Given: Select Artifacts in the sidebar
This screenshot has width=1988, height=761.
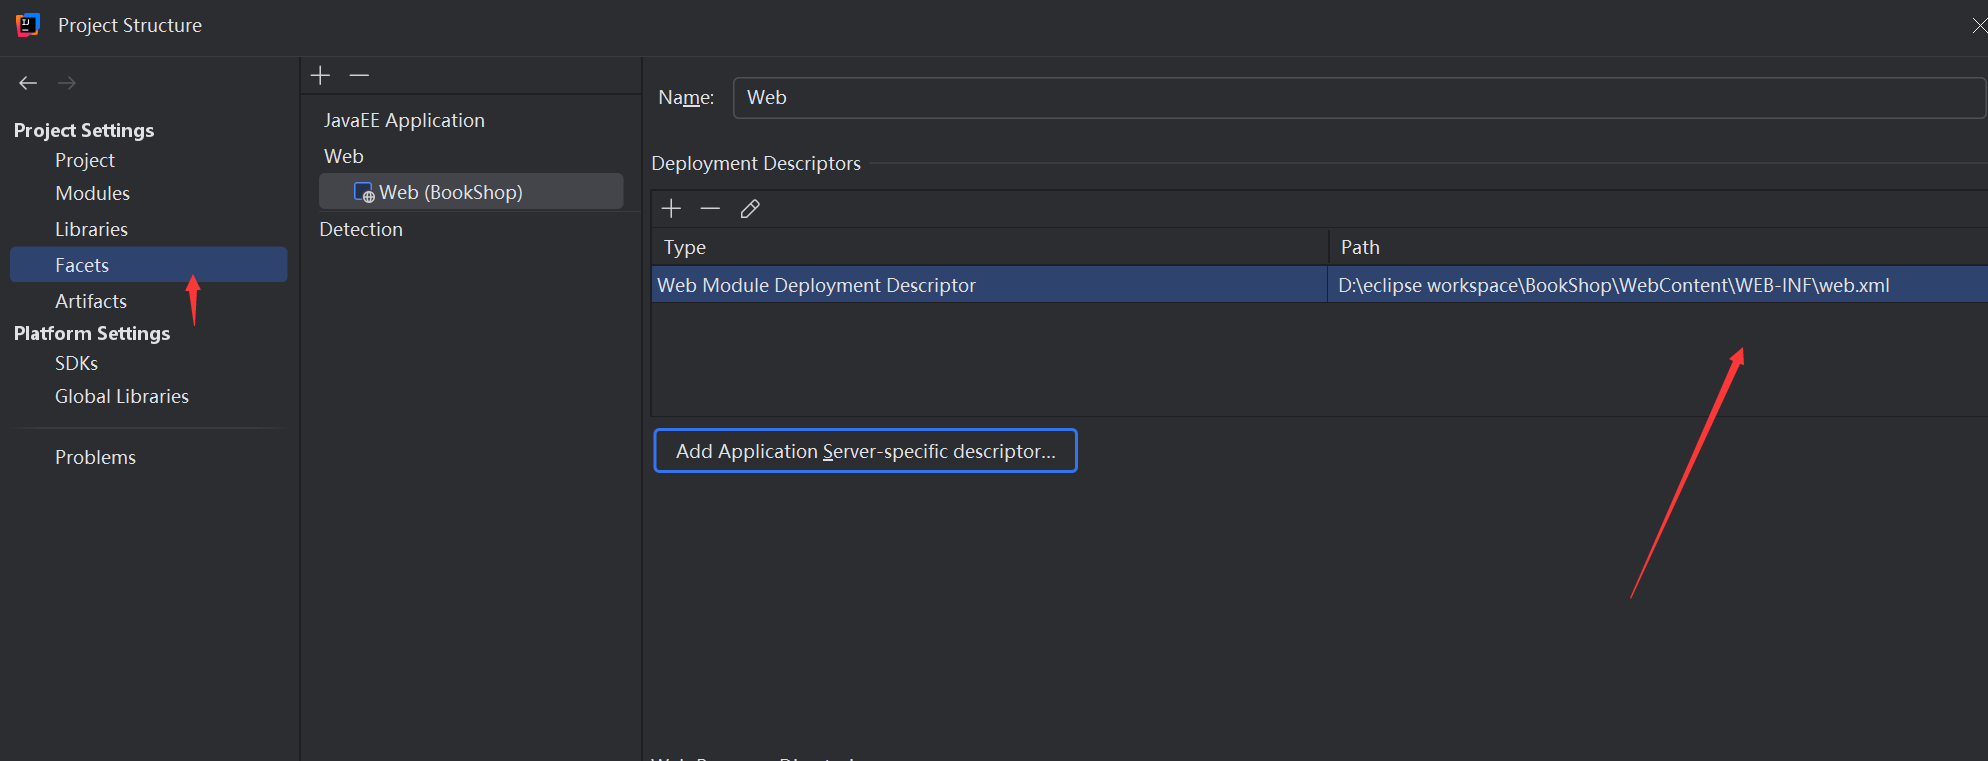Looking at the screenshot, I should [91, 301].
